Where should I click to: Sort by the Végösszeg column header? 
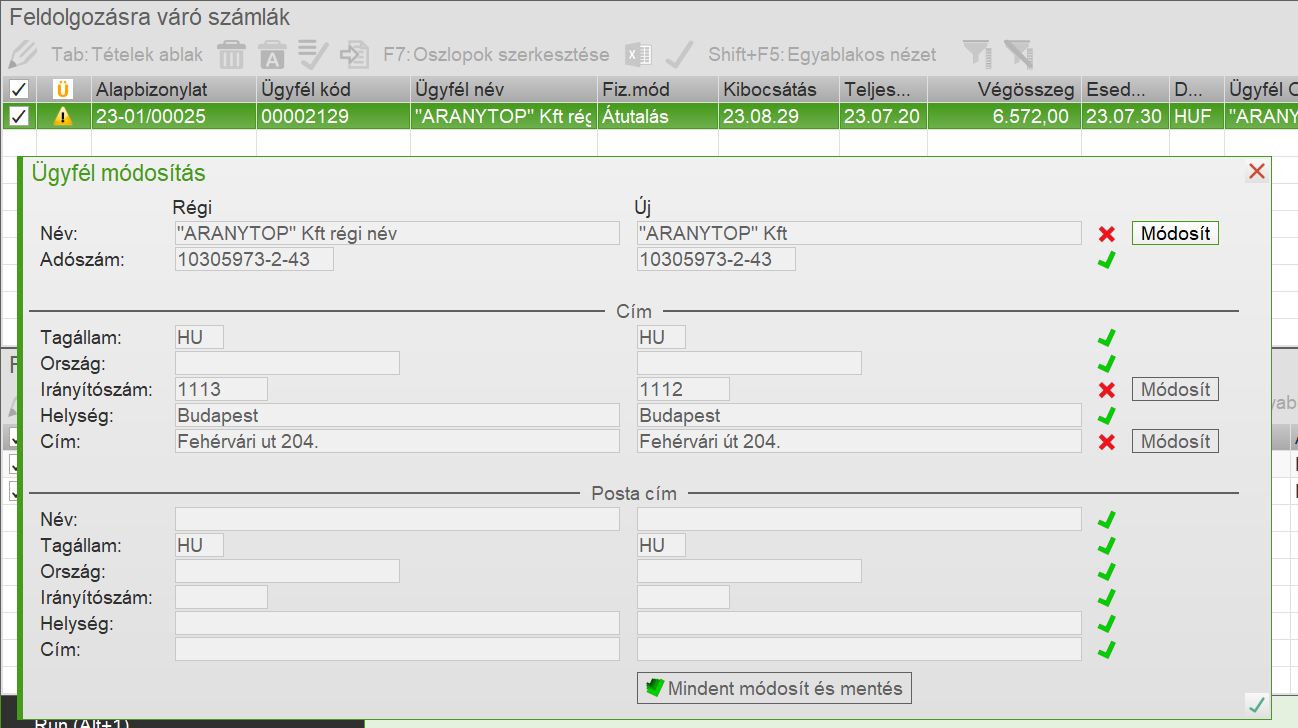point(1004,89)
